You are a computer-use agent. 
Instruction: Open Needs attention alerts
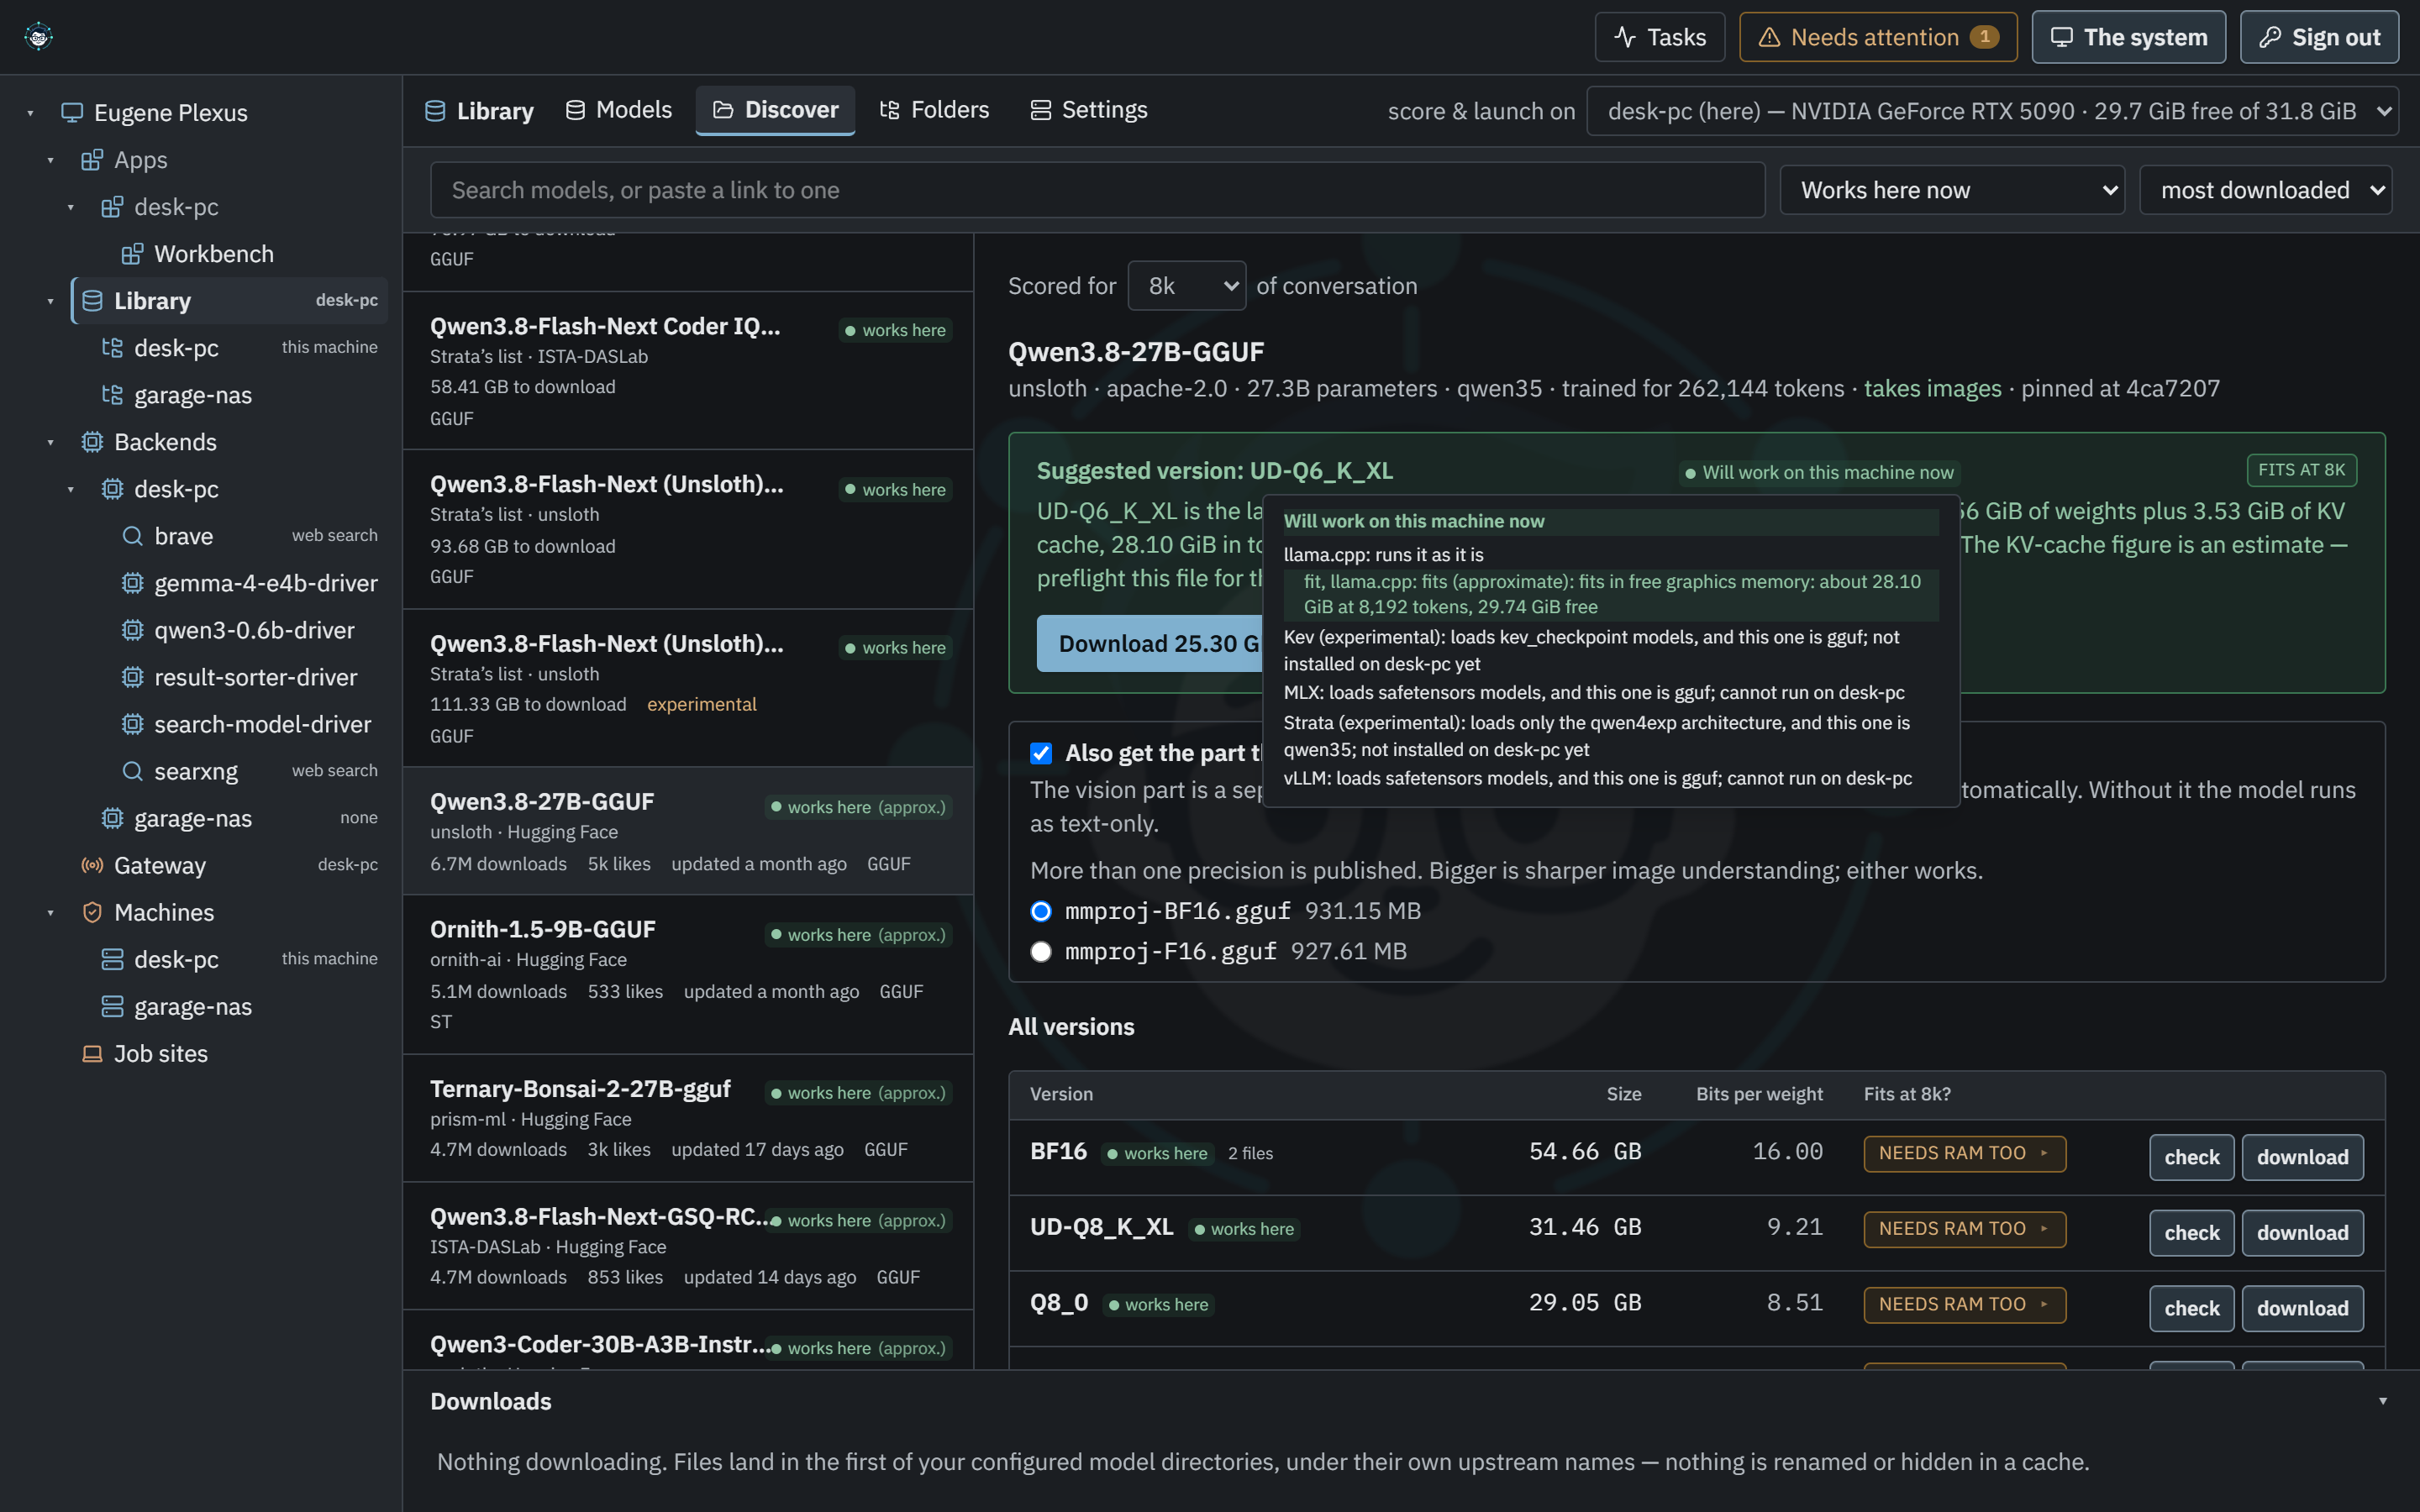(1878, 37)
